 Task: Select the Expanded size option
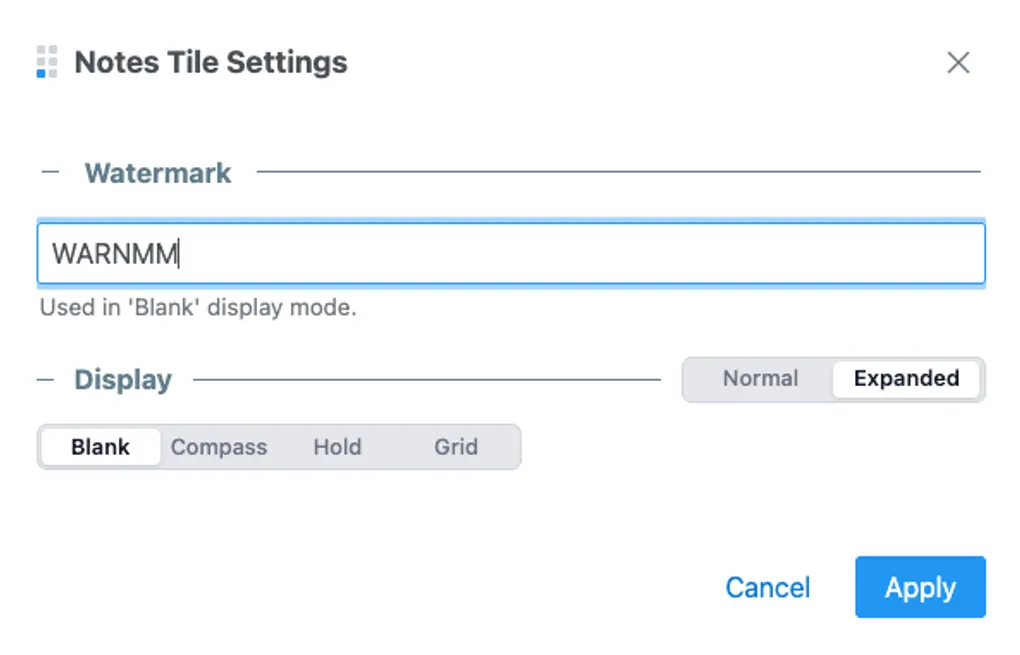906,379
